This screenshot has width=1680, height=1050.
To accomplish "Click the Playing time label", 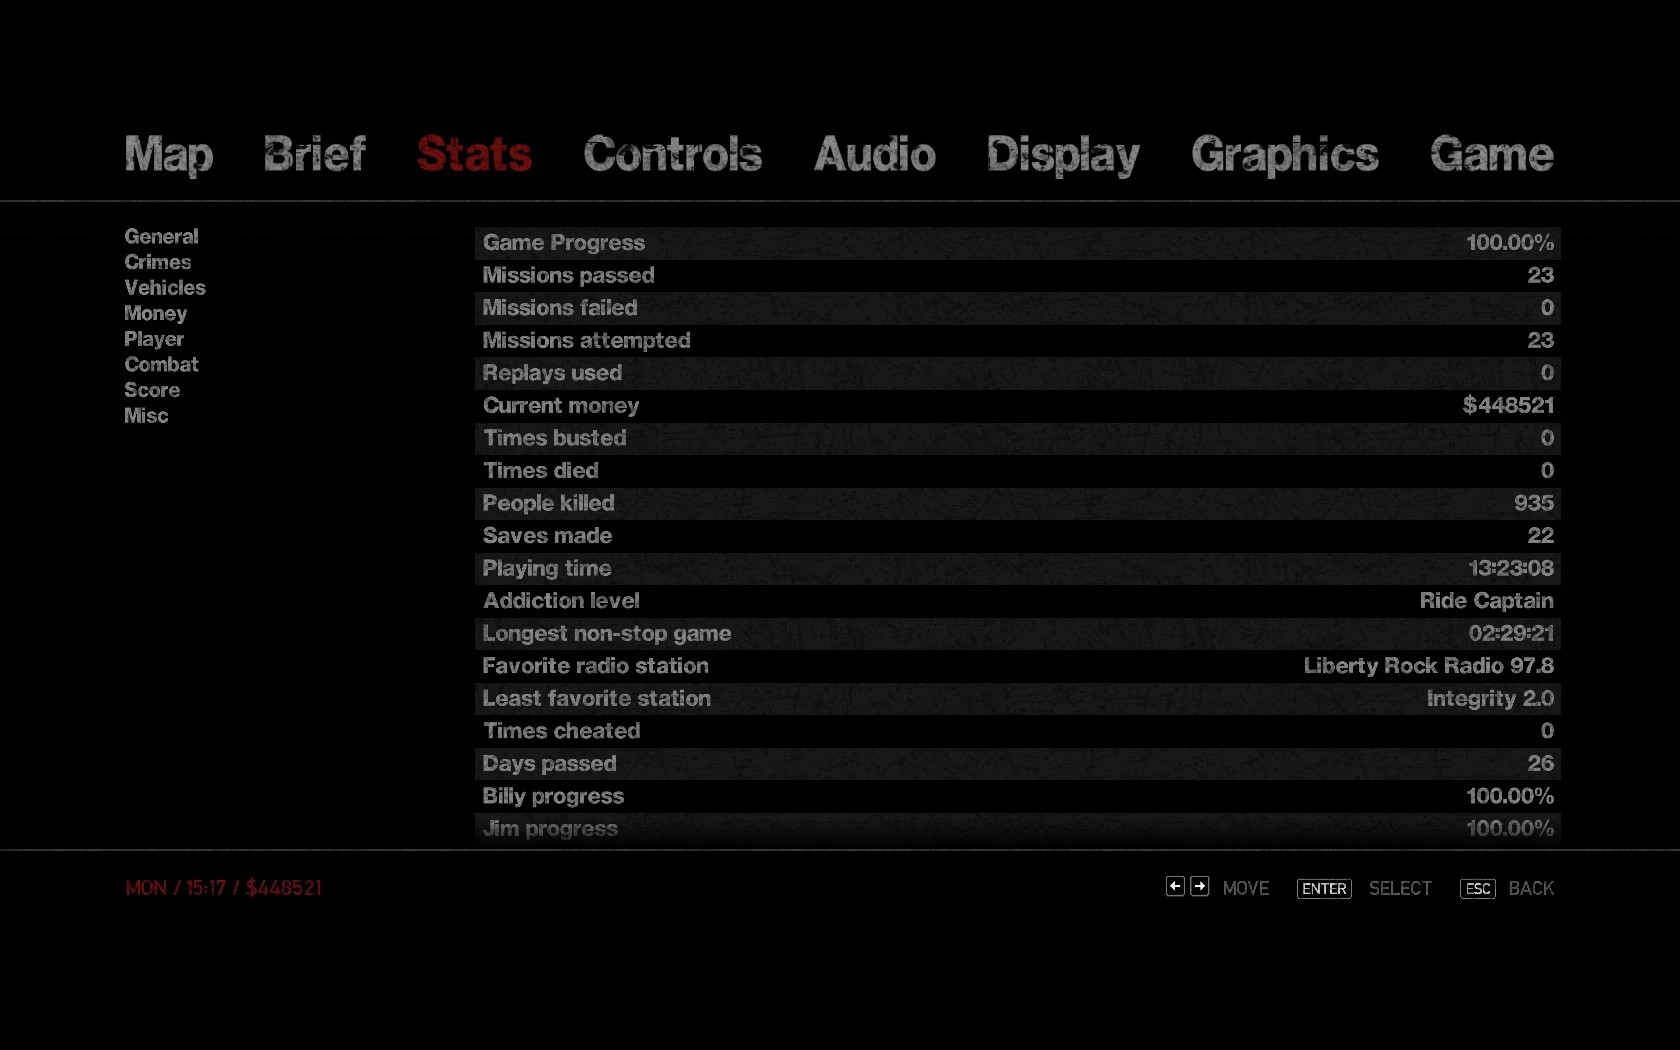I will pos(547,569).
